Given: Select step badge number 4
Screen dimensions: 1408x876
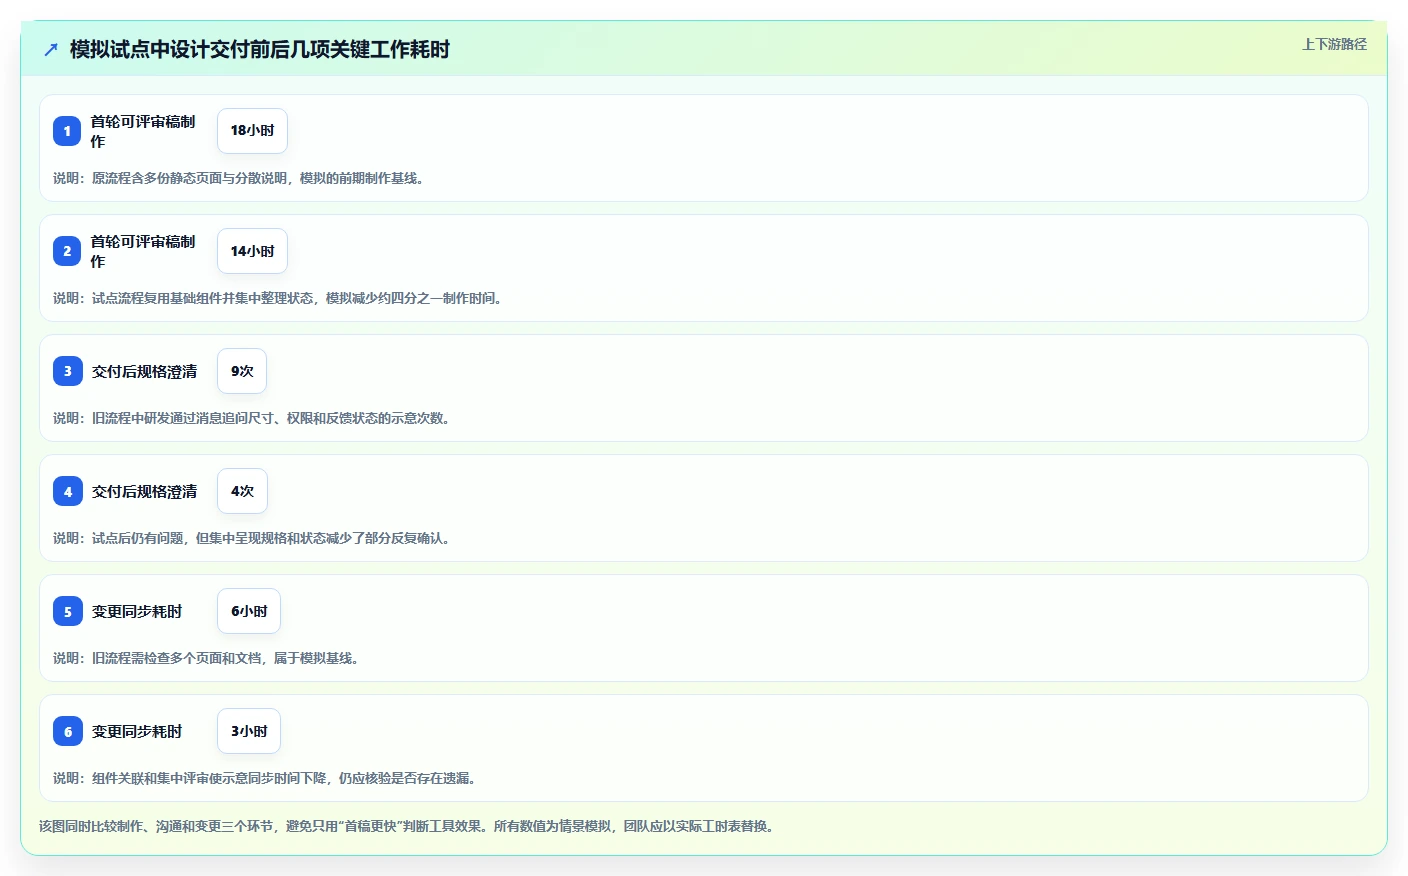Looking at the screenshot, I should click(x=67, y=491).
